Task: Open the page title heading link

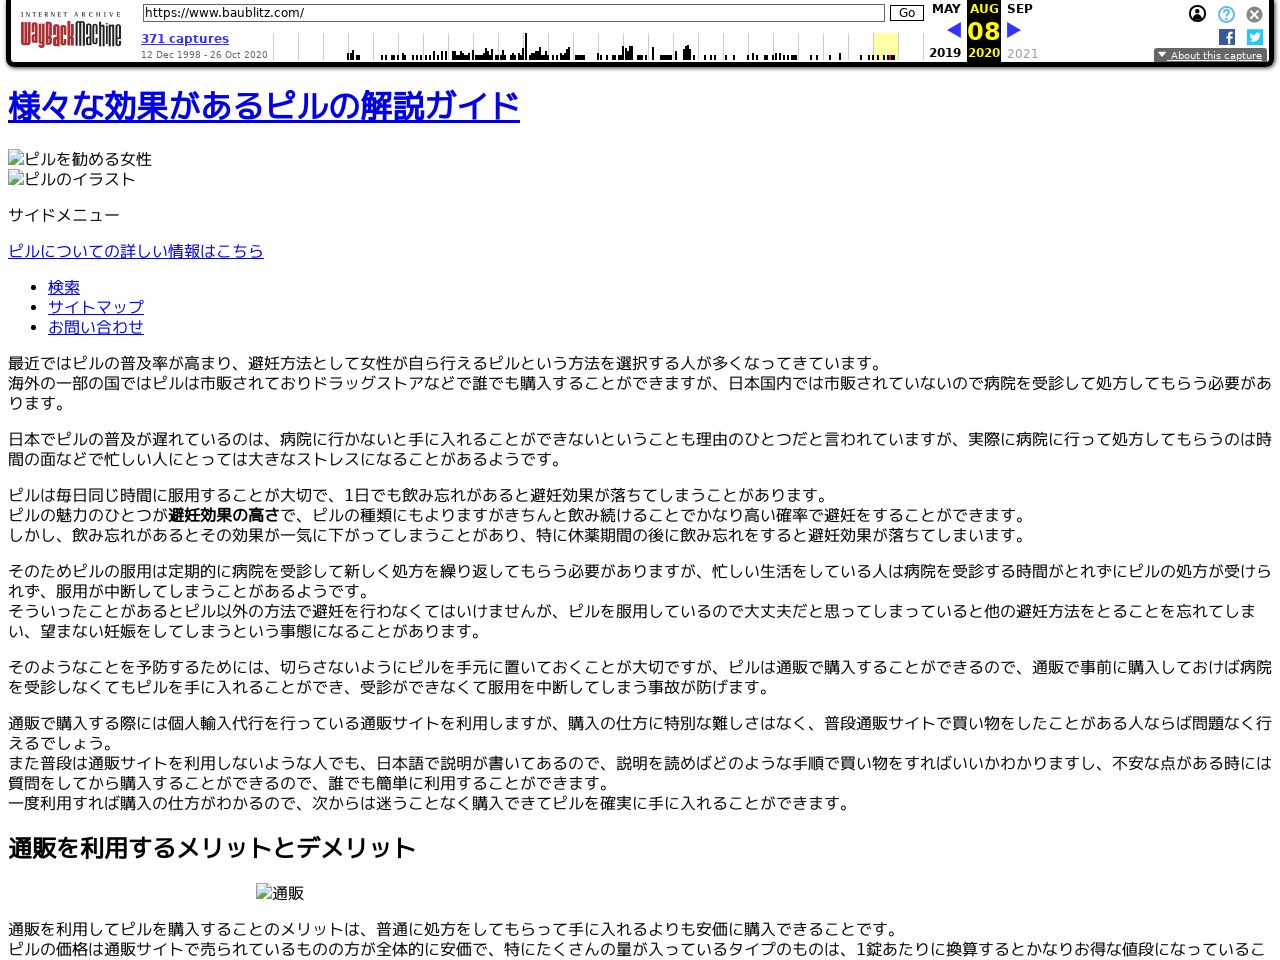Action: click(x=264, y=106)
